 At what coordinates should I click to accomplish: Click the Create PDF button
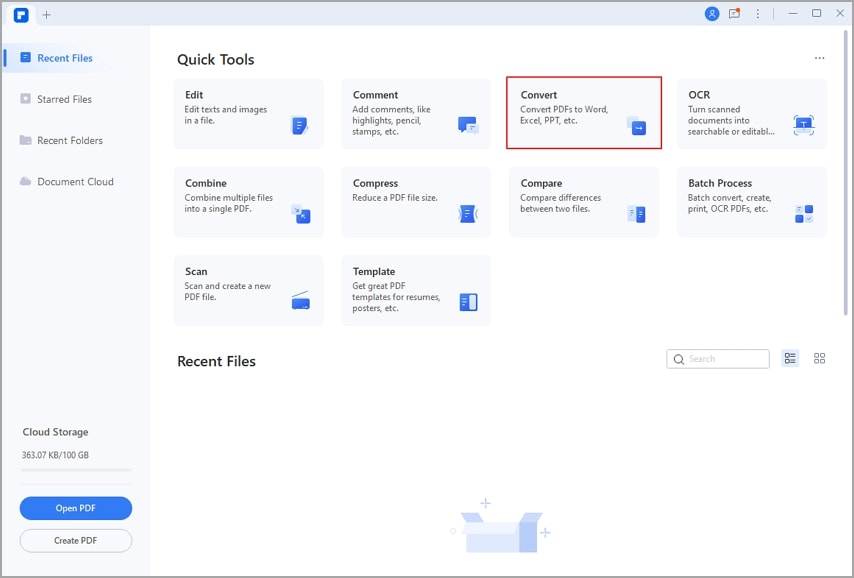click(x=76, y=540)
